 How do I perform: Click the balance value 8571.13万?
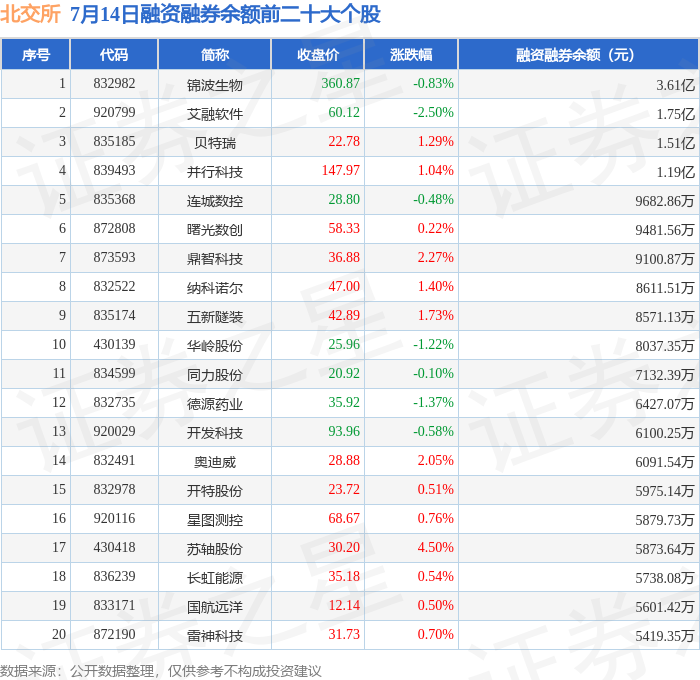click(665, 317)
